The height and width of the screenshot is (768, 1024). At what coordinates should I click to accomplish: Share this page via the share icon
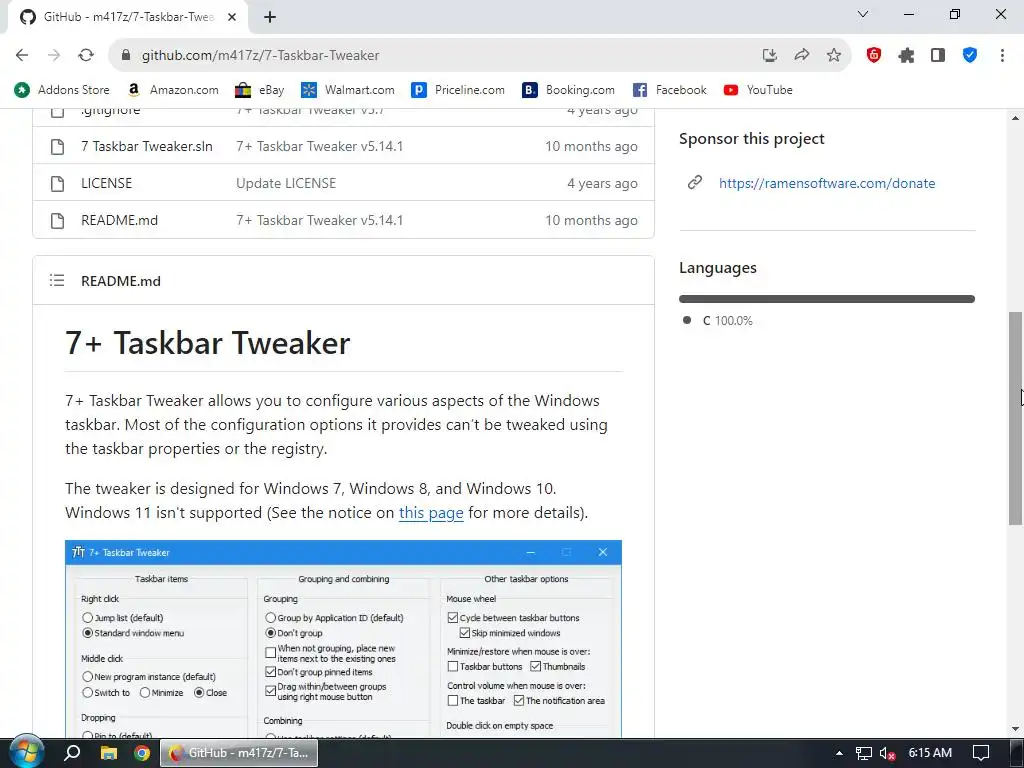click(x=802, y=56)
